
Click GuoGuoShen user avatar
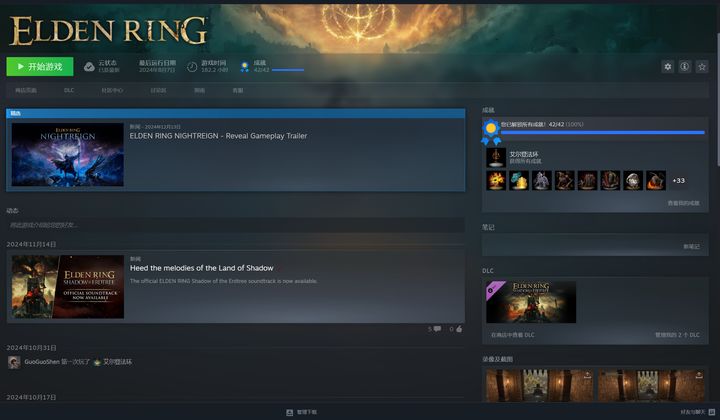pyautogui.click(x=14, y=362)
